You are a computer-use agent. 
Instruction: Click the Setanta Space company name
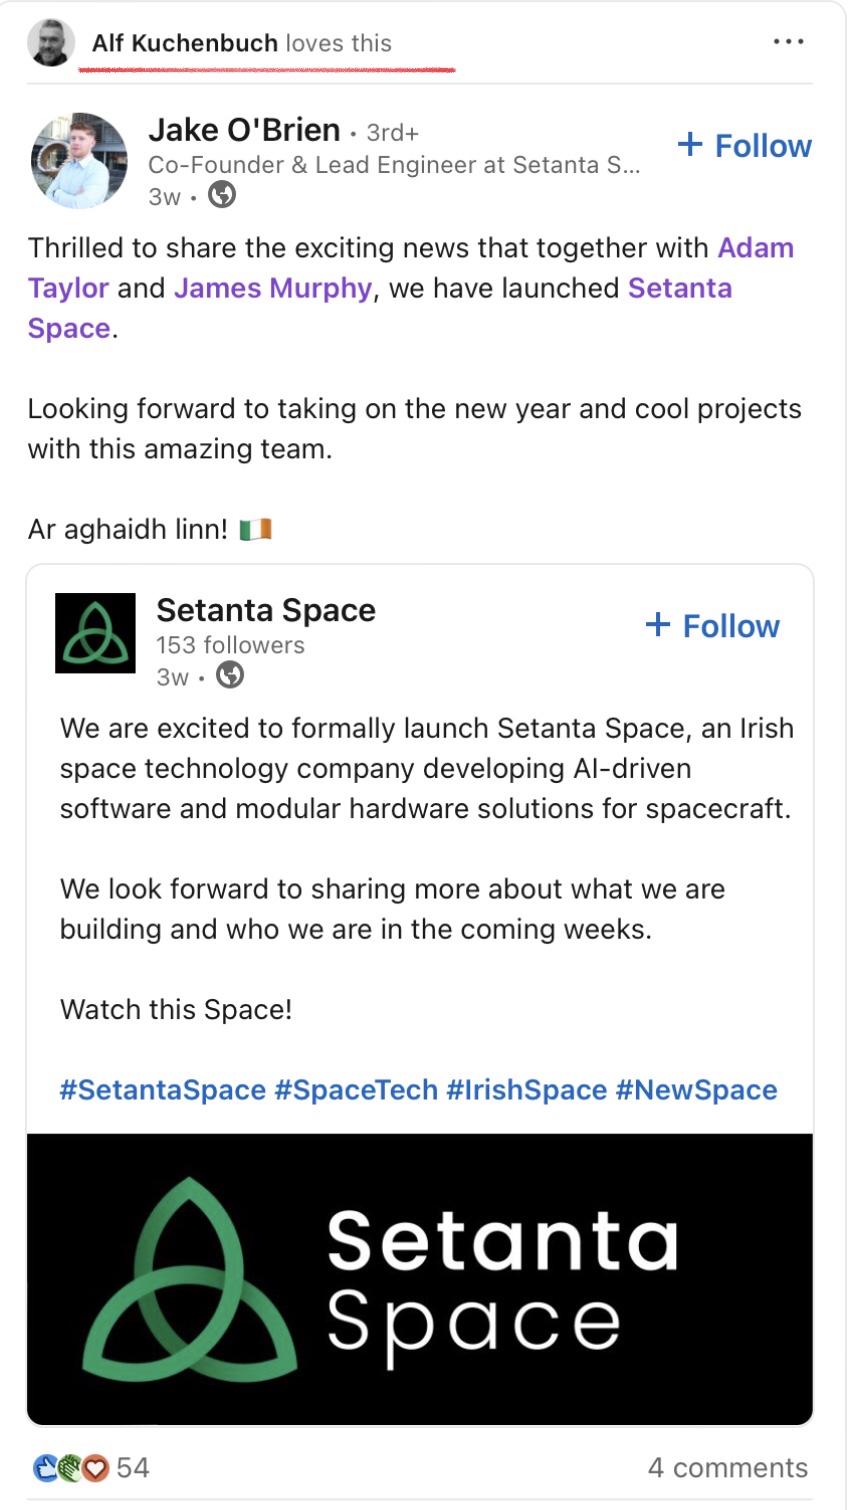coord(266,610)
